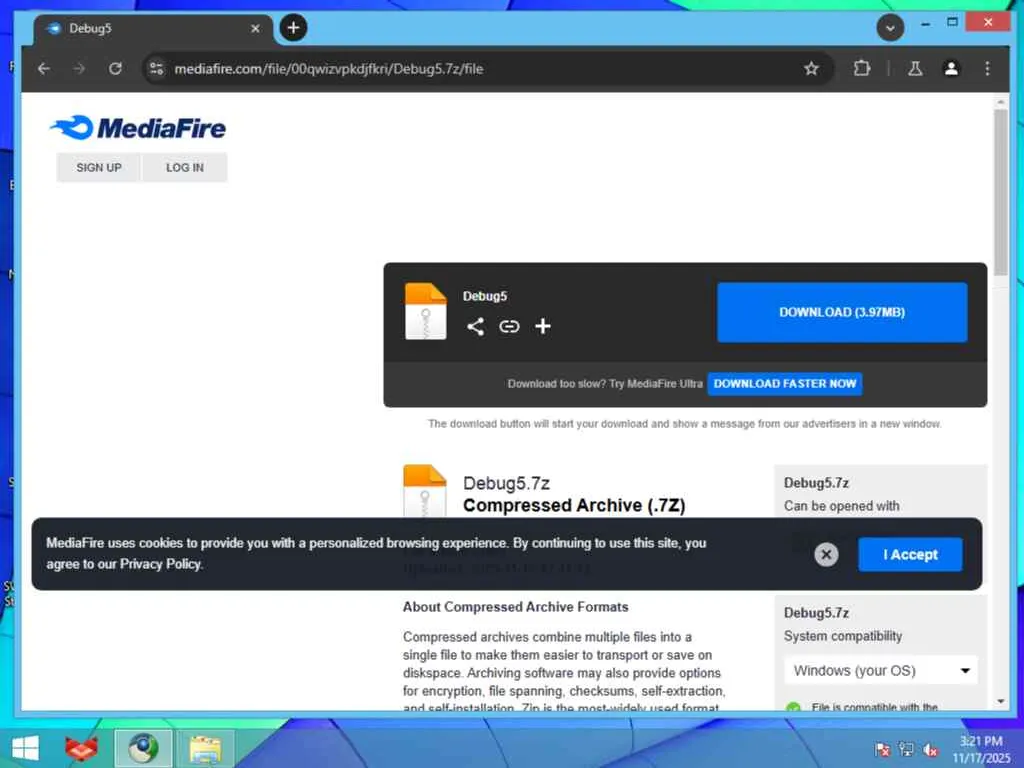The image size is (1024, 768).
Task: Click the Chrome browser taskbar icon
Action: point(143,748)
